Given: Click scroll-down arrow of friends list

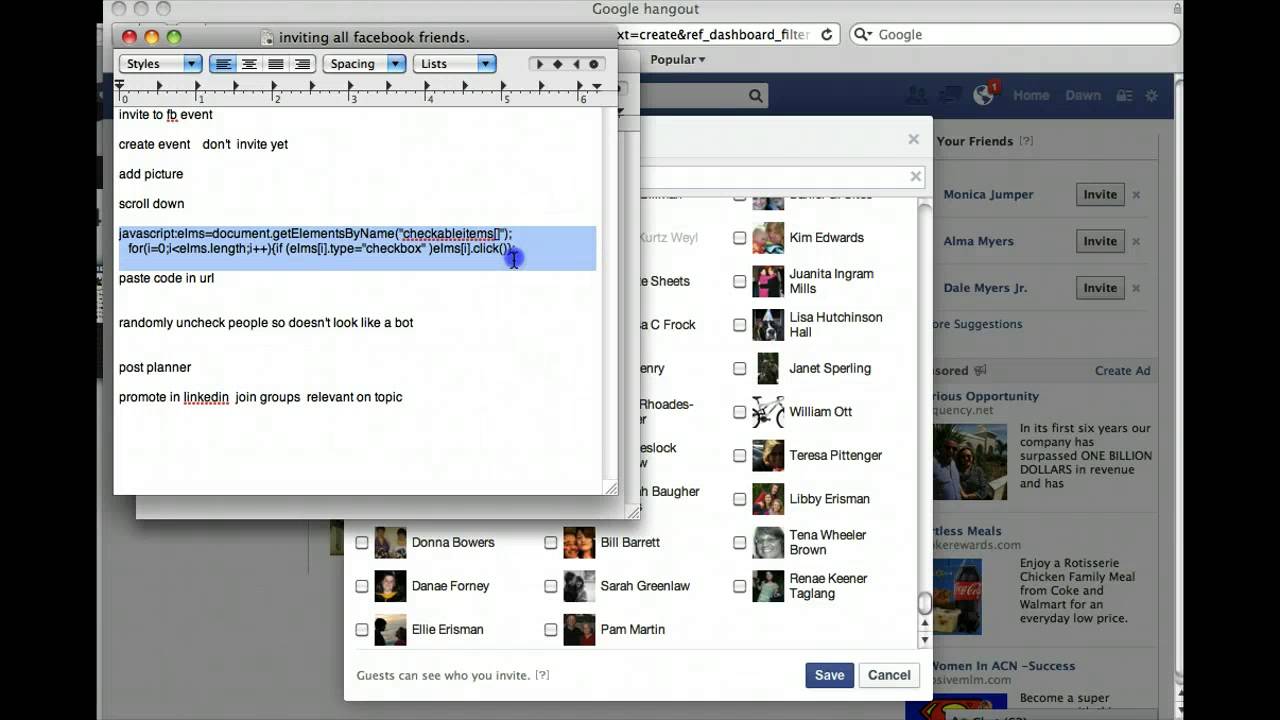Looking at the screenshot, I should [925, 640].
